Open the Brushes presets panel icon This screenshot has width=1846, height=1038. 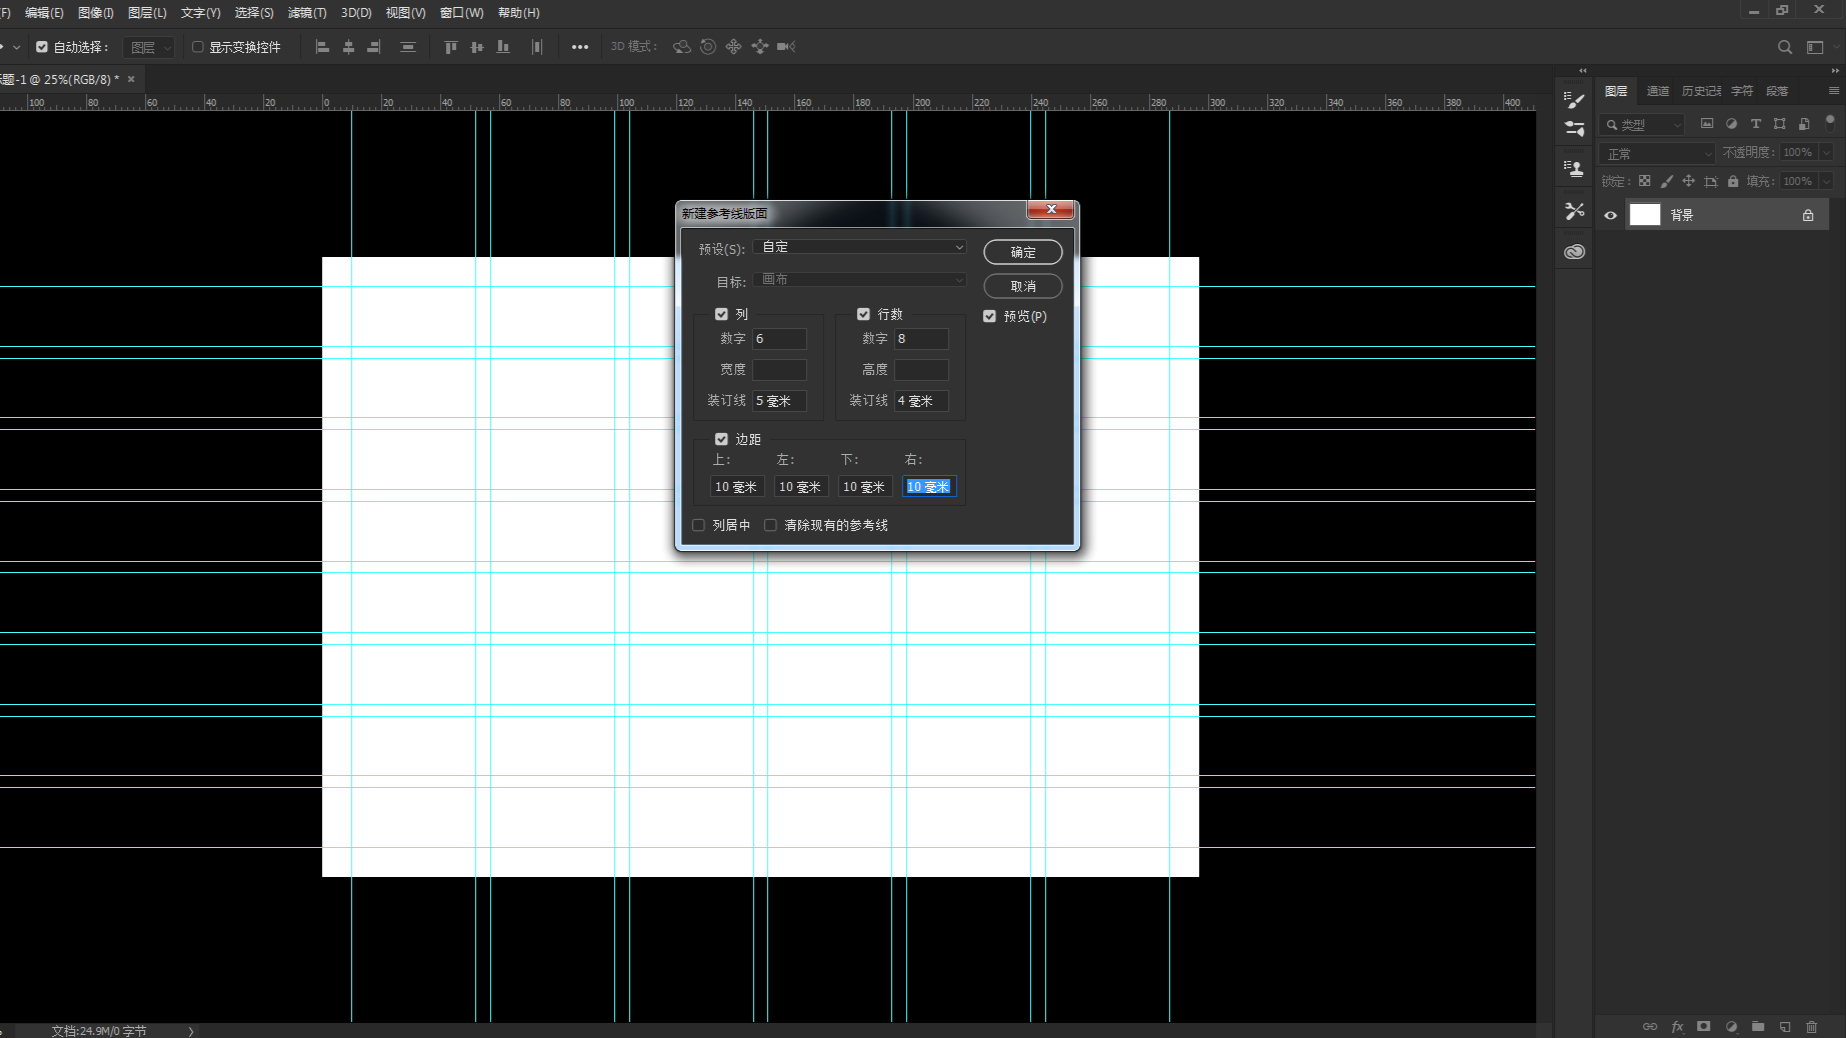pyautogui.click(x=1575, y=129)
